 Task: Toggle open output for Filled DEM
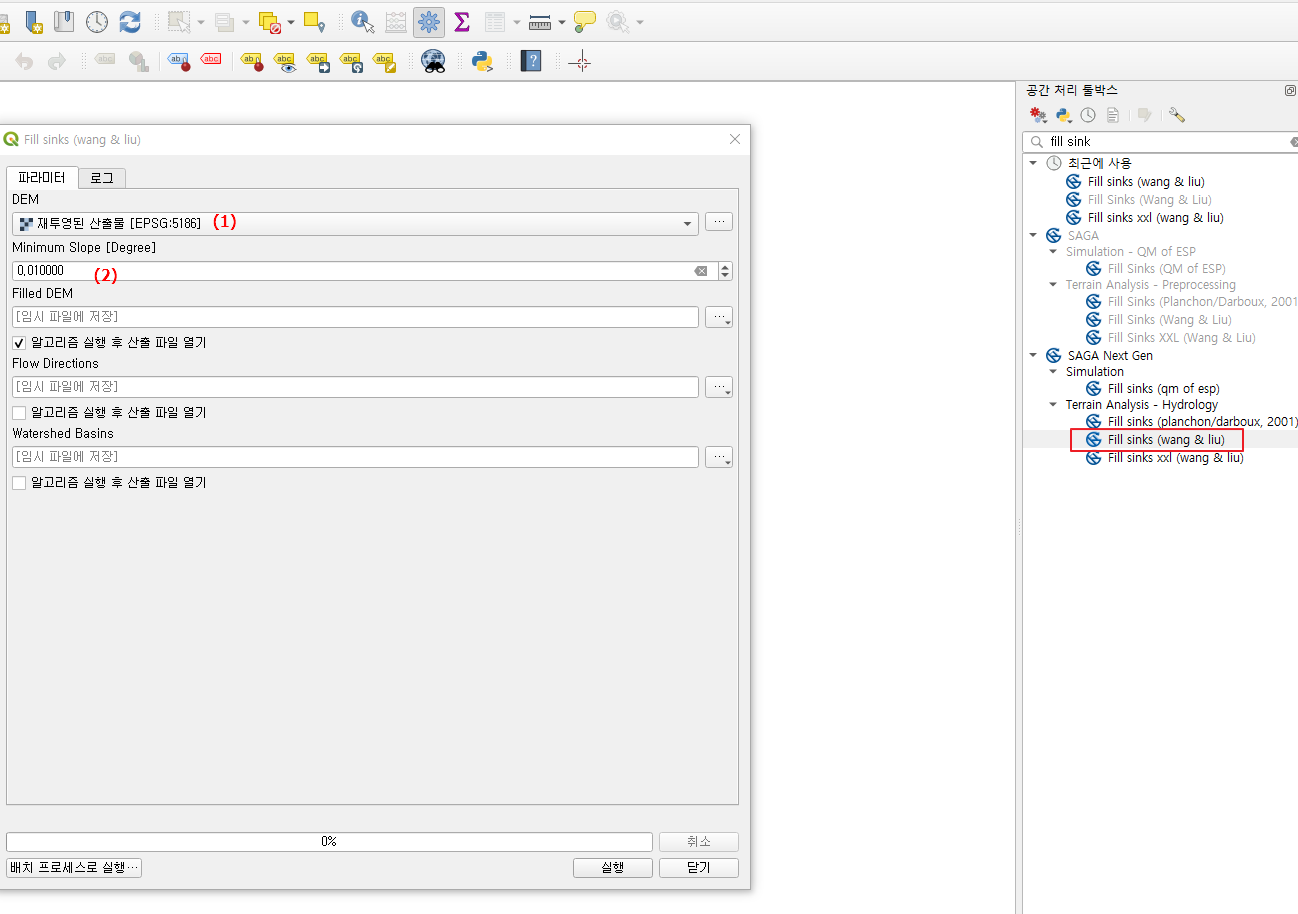pyautogui.click(x=19, y=343)
